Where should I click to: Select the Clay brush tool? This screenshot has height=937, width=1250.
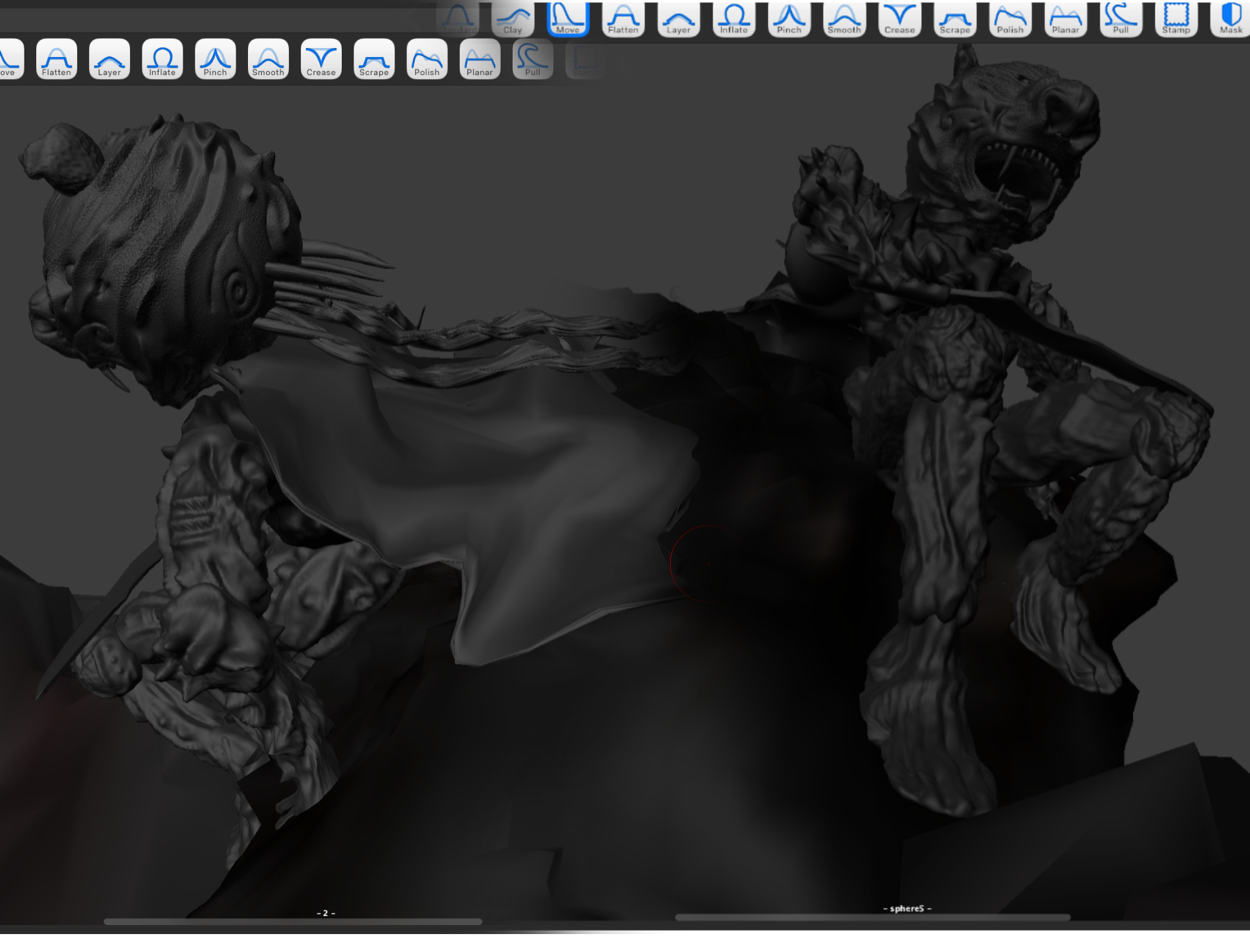[512, 18]
